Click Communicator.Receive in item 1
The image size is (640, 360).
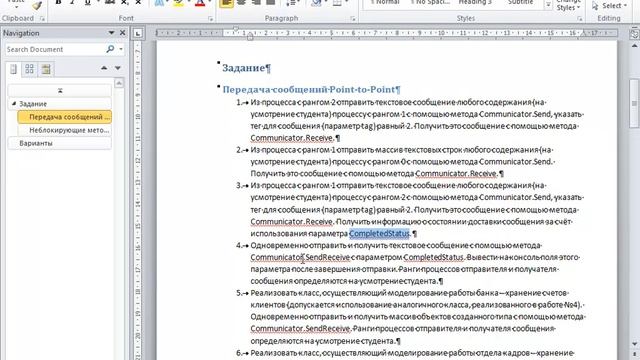pos(292,138)
